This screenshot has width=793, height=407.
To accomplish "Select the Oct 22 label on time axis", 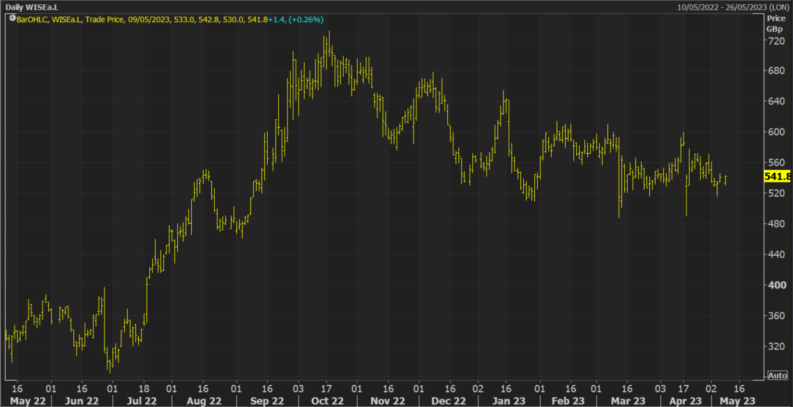I will [x=328, y=400].
